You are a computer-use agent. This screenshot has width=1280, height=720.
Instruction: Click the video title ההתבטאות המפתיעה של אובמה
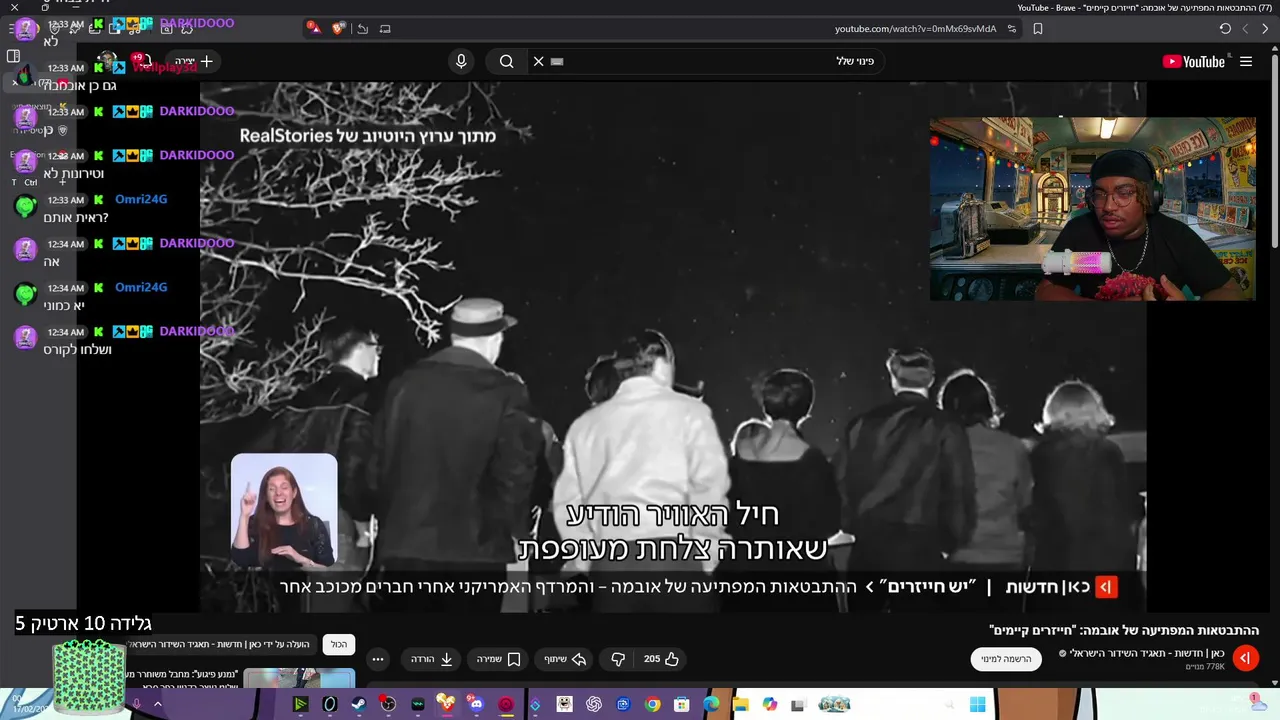[1124, 631]
